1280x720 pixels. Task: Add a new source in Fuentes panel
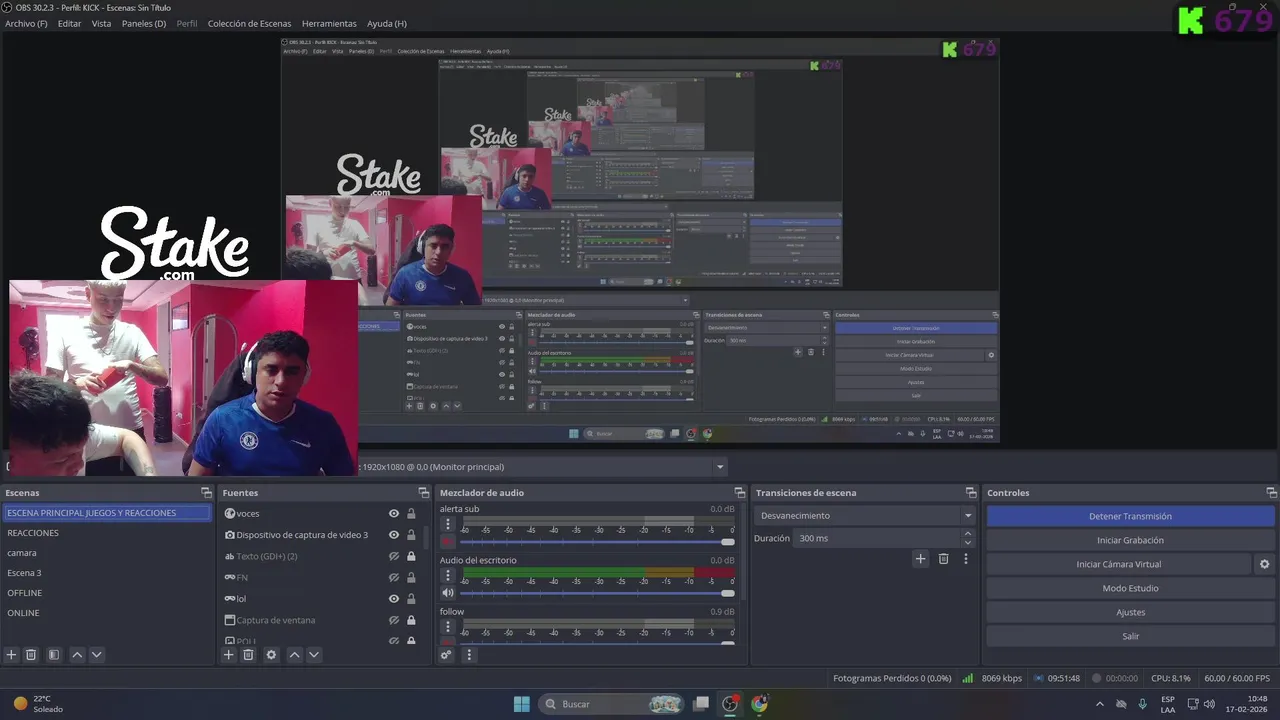228,655
